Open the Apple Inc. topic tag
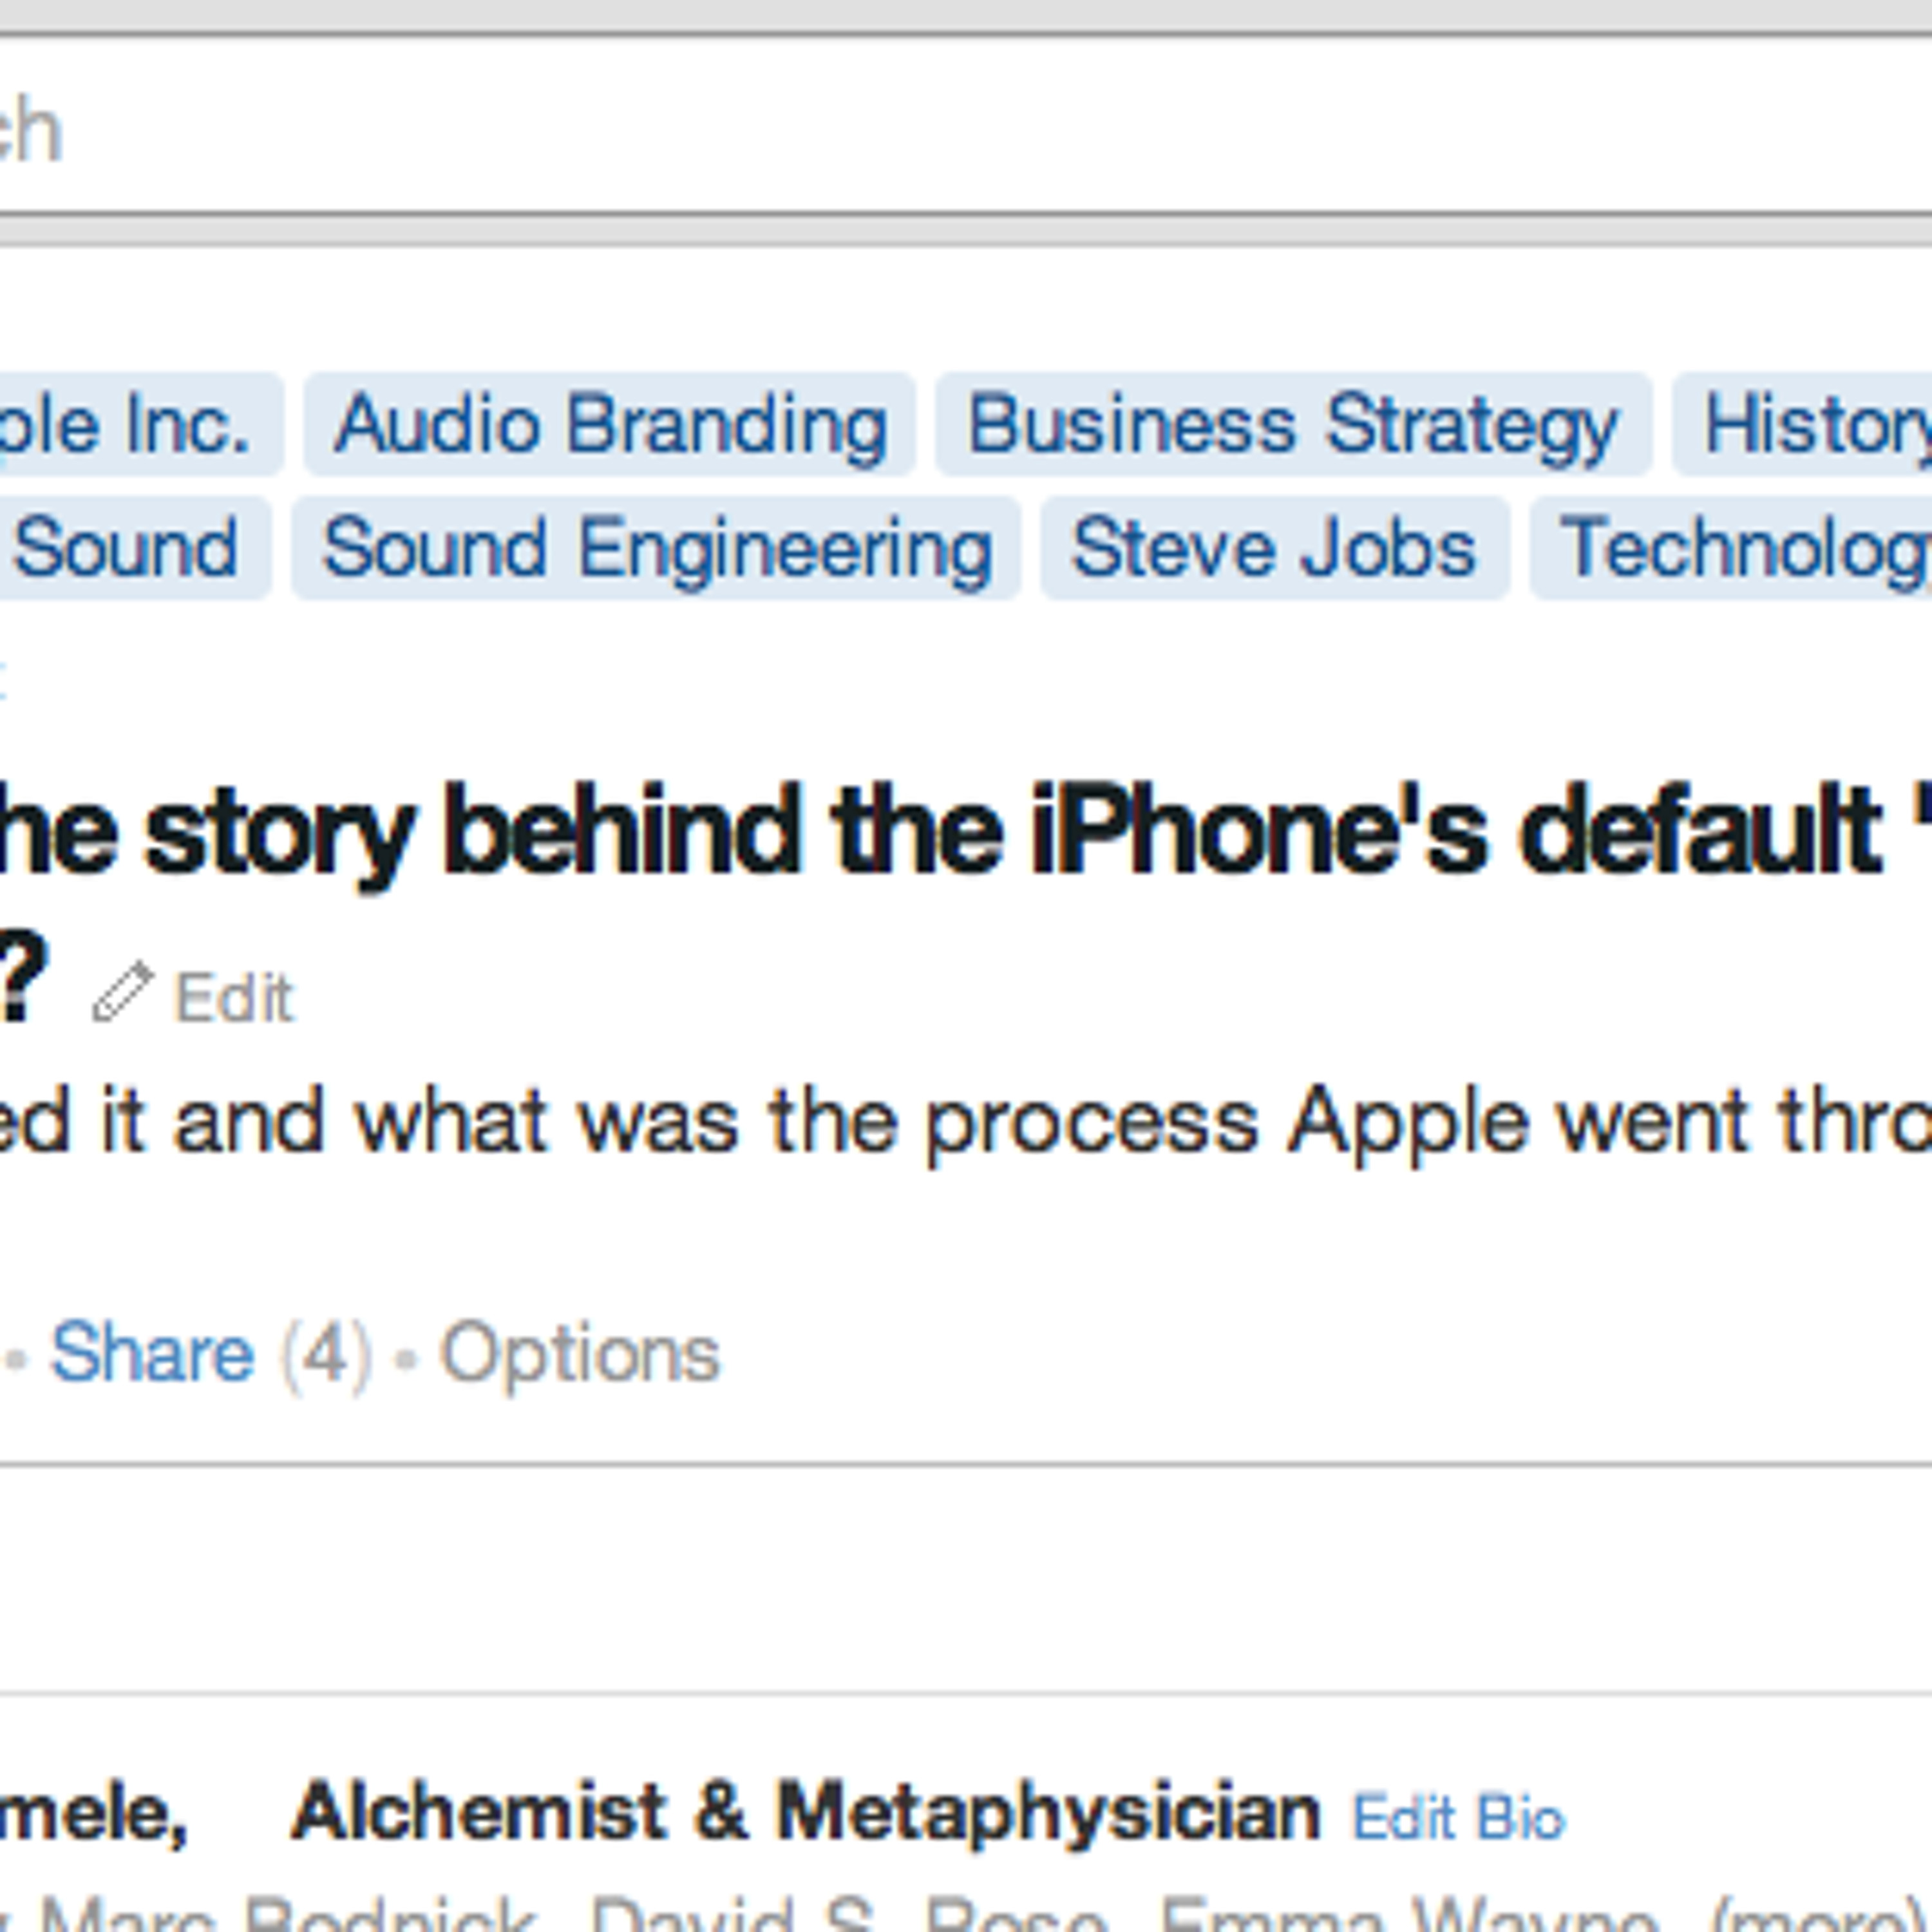 point(141,425)
